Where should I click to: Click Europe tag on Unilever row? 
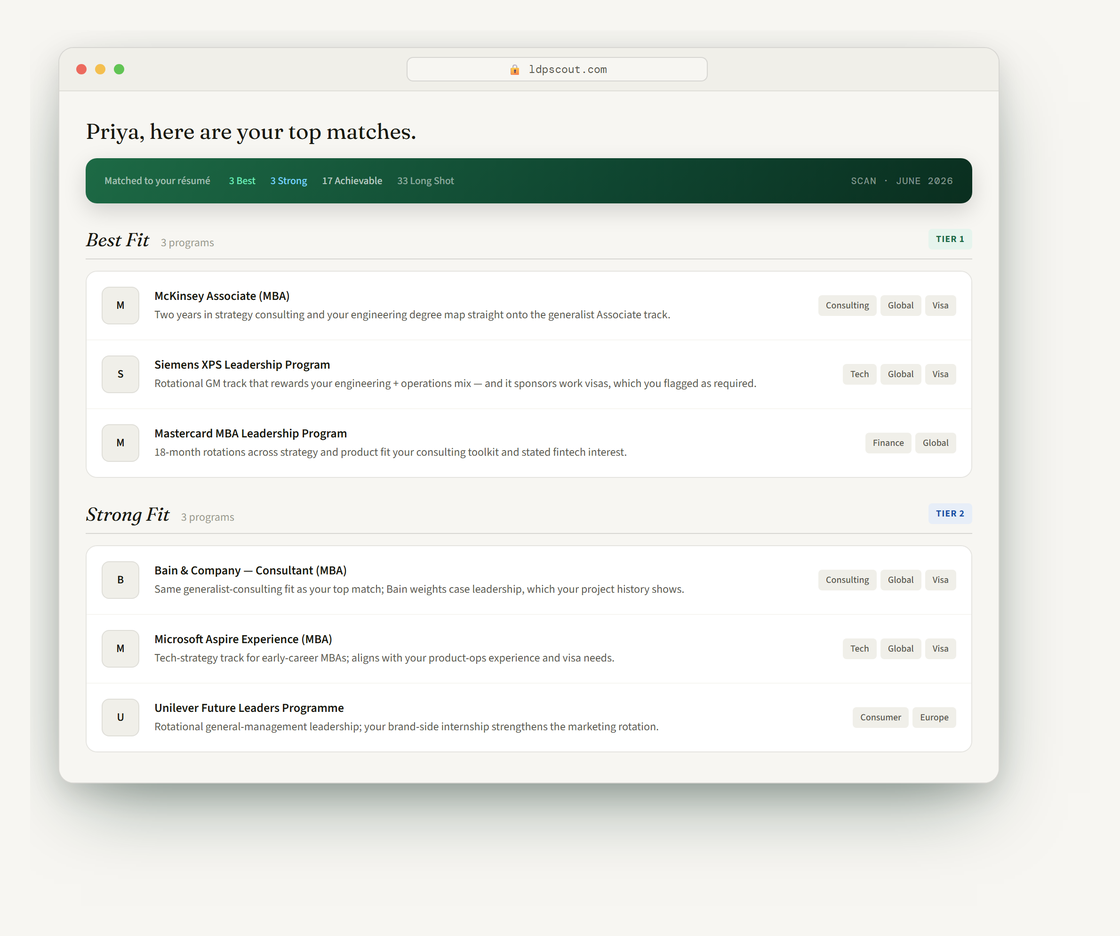[x=934, y=717]
